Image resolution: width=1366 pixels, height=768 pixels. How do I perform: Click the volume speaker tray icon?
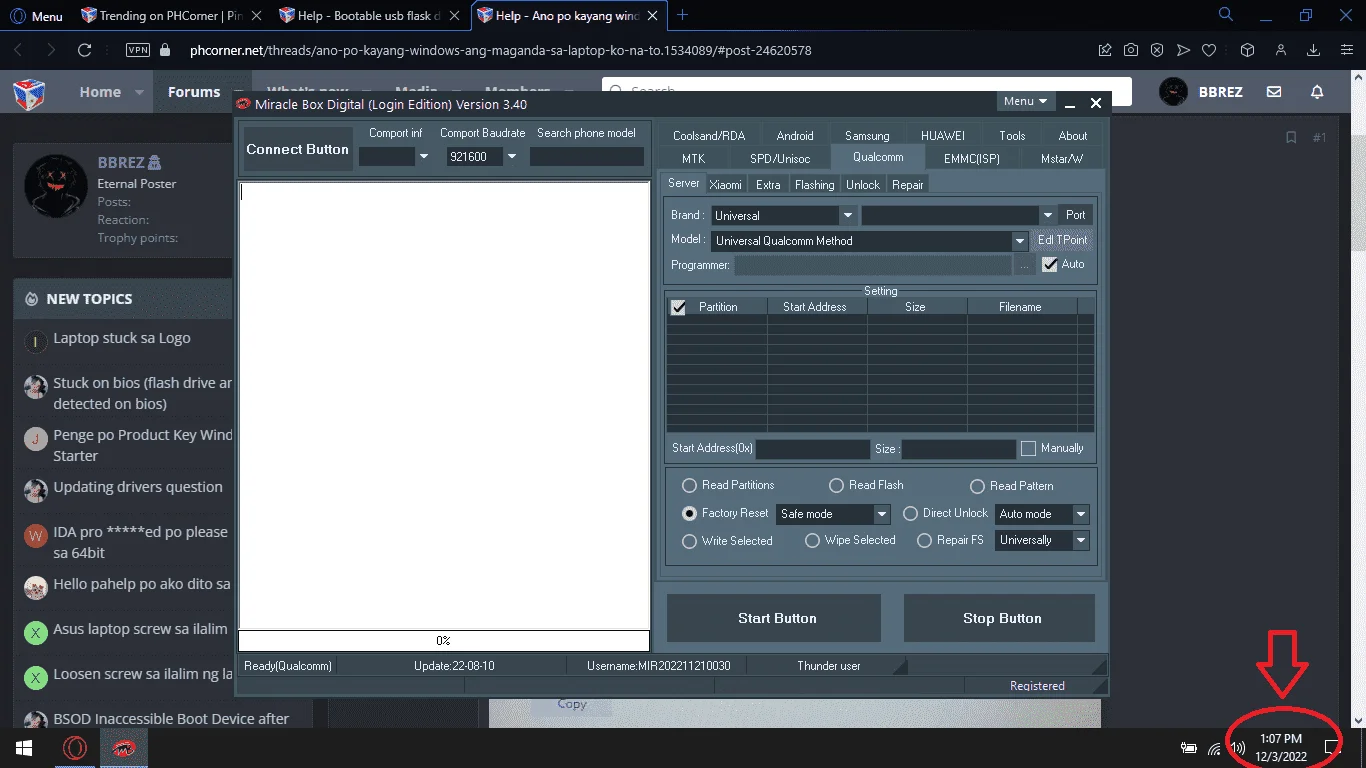point(1238,748)
